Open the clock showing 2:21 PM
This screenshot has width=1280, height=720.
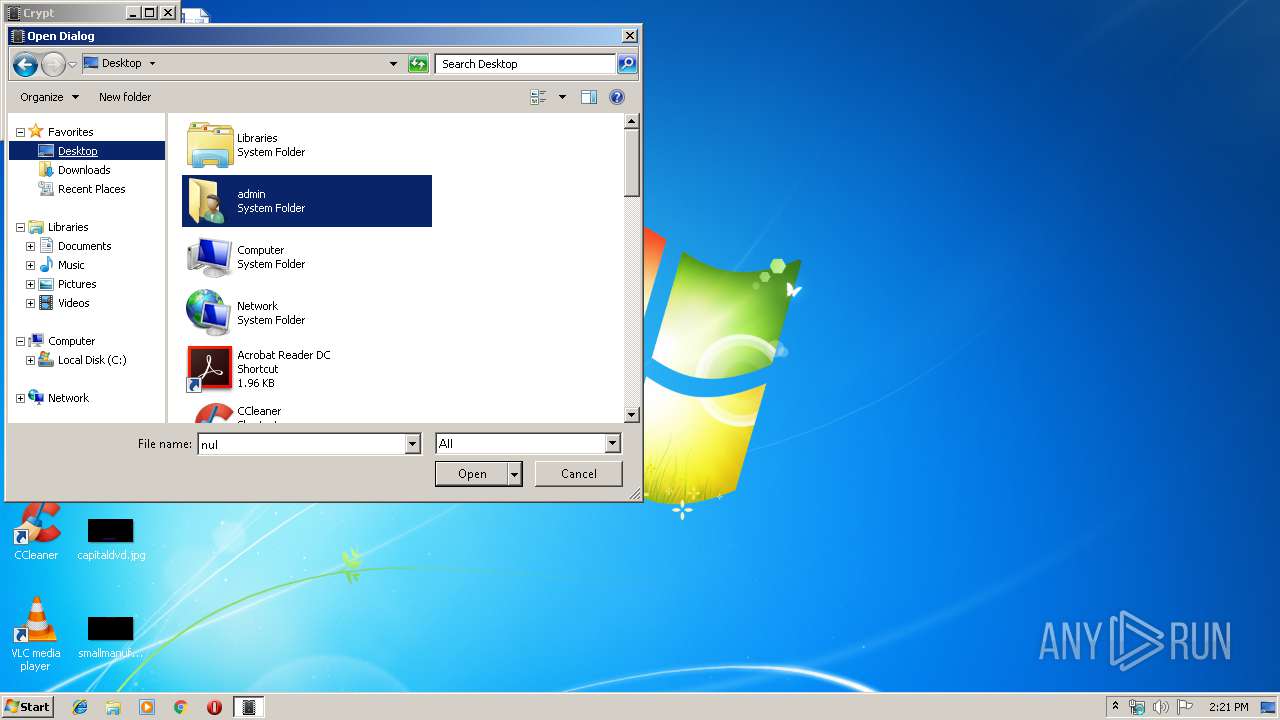[1228, 707]
